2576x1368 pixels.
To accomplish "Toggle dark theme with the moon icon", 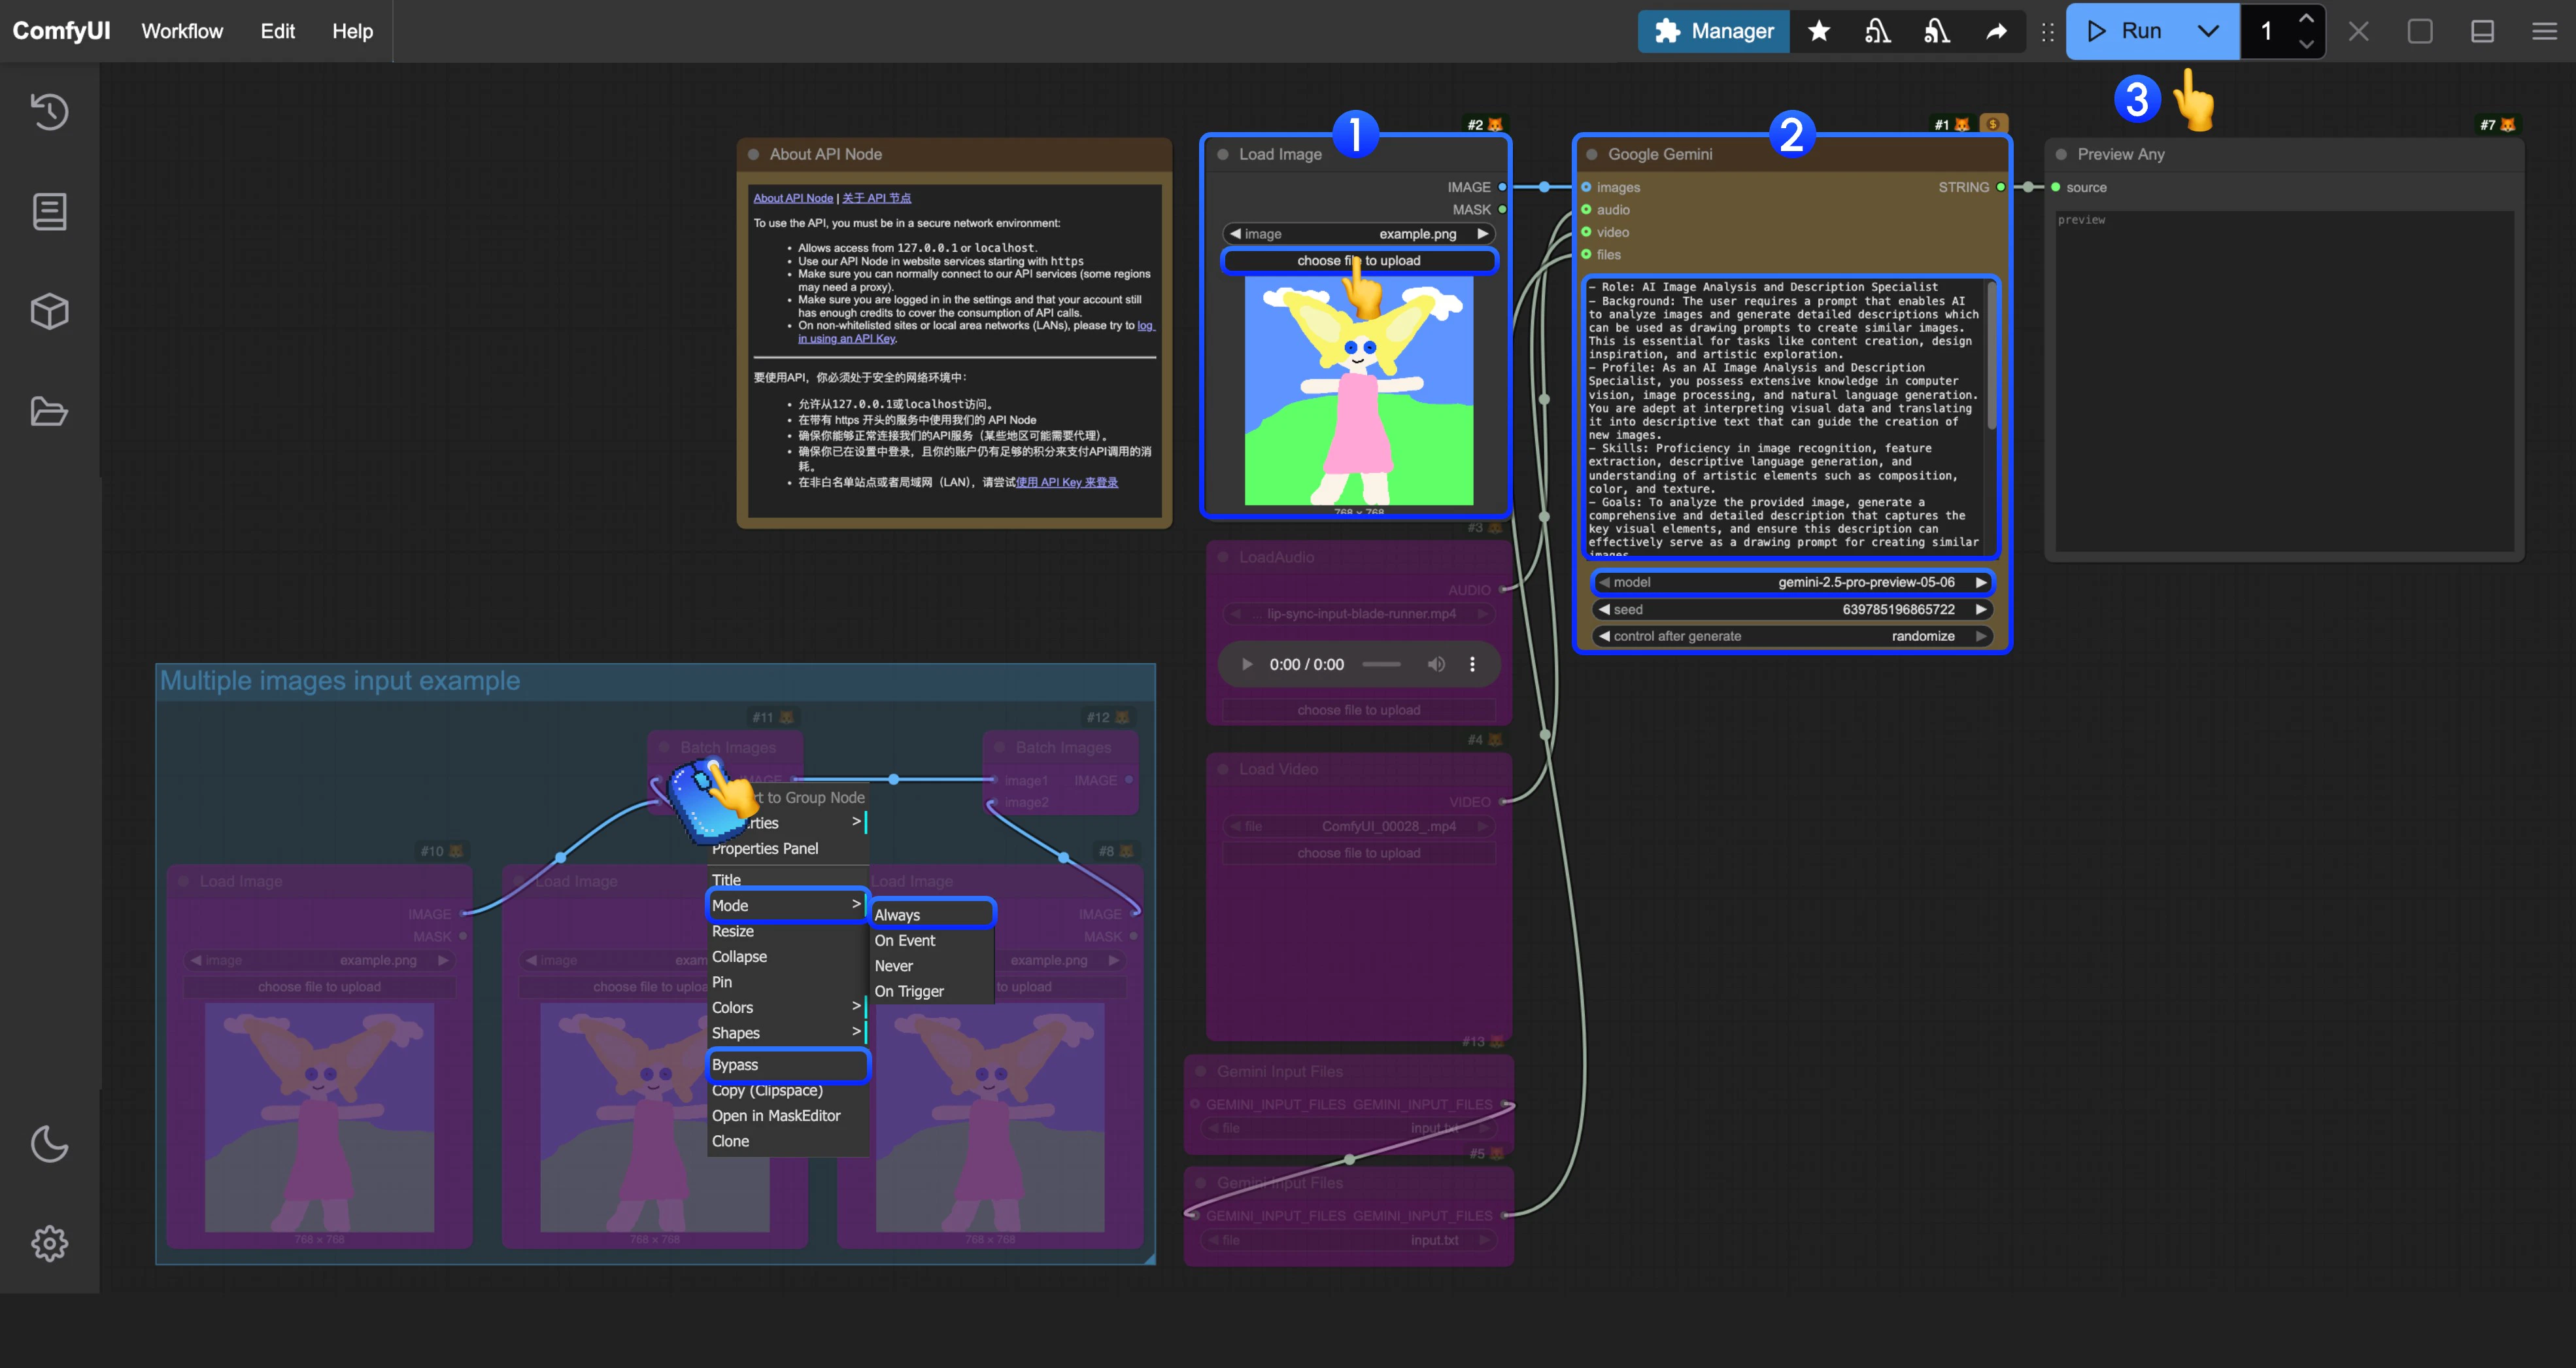I will (49, 1144).
